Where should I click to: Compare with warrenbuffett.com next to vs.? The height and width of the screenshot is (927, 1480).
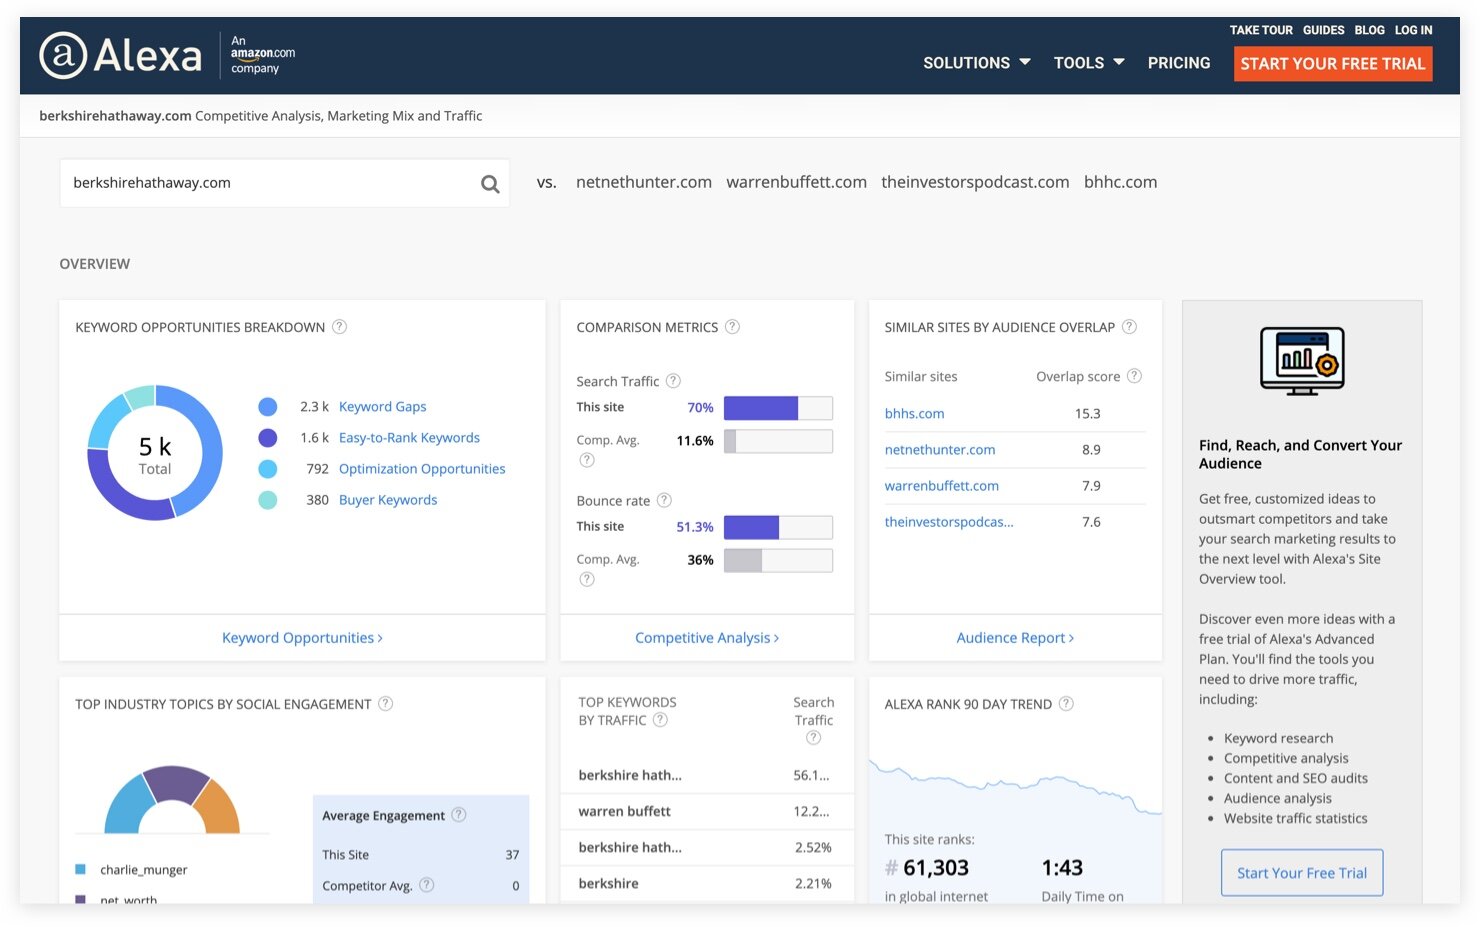(796, 182)
